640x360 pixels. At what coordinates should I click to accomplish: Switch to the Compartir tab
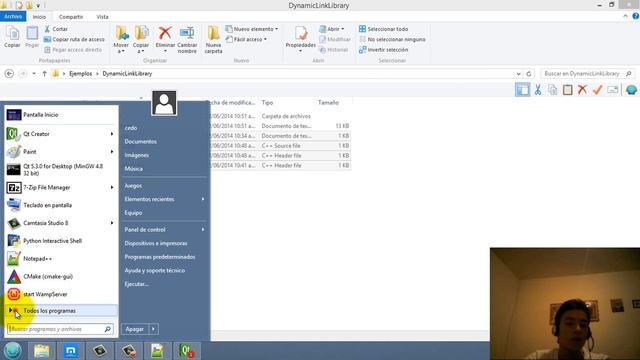click(x=71, y=17)
